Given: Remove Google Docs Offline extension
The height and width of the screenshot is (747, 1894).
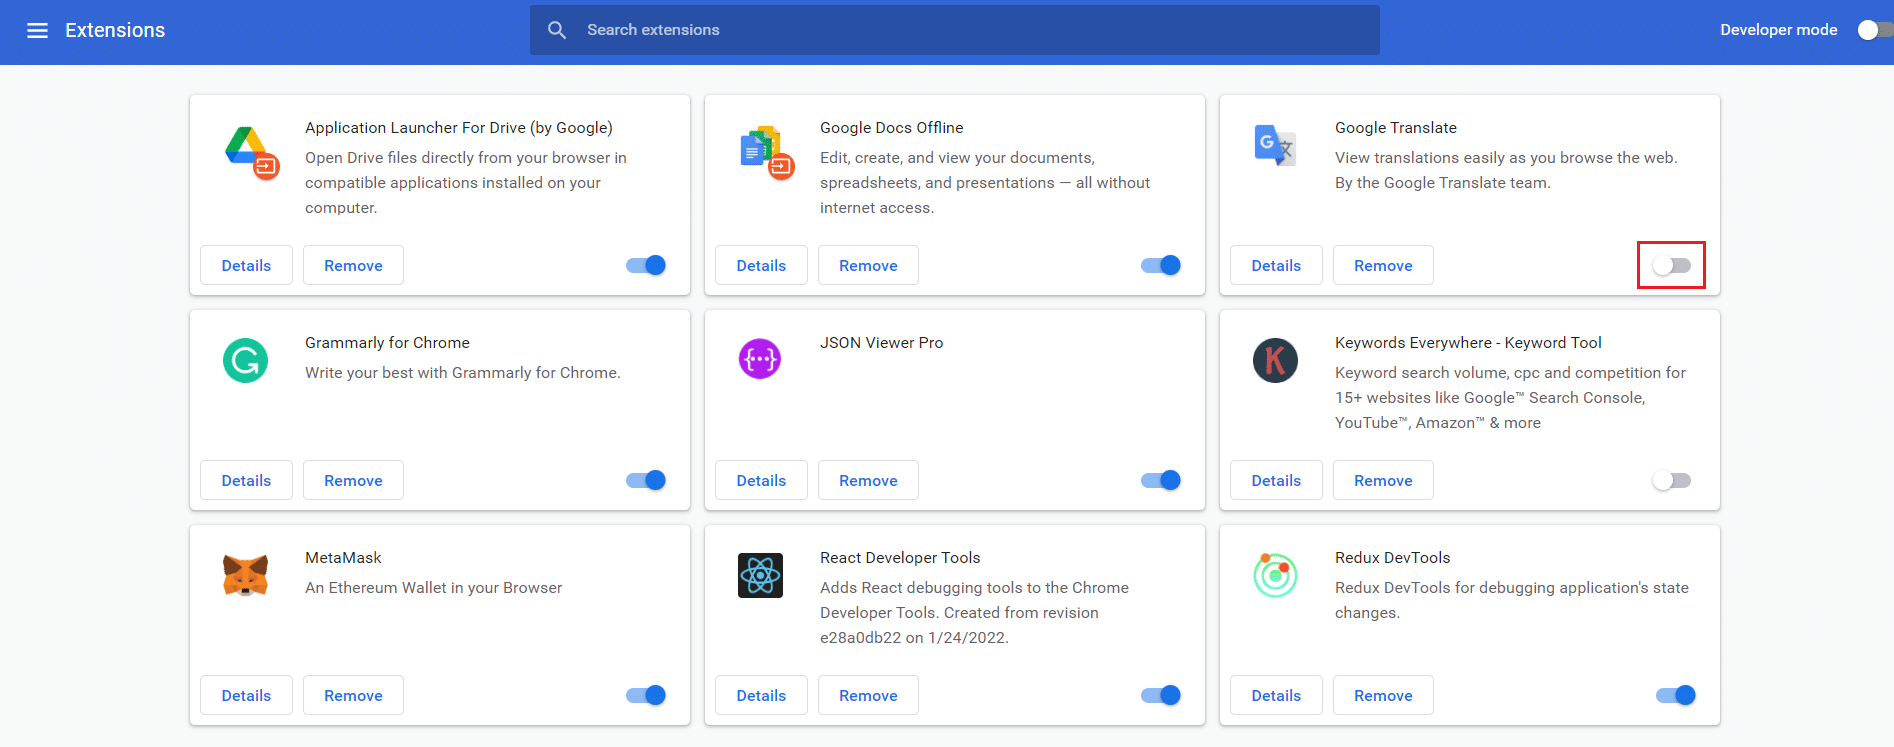Looking at the screenshot, I should click(868, 265).
